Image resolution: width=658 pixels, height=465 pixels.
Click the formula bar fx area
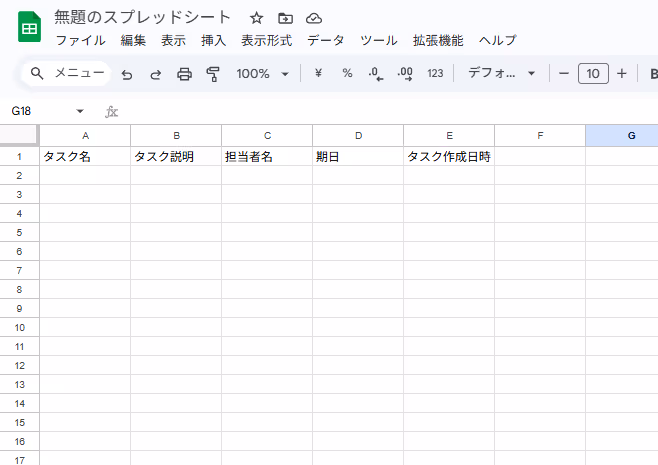[x=112, y=112]
